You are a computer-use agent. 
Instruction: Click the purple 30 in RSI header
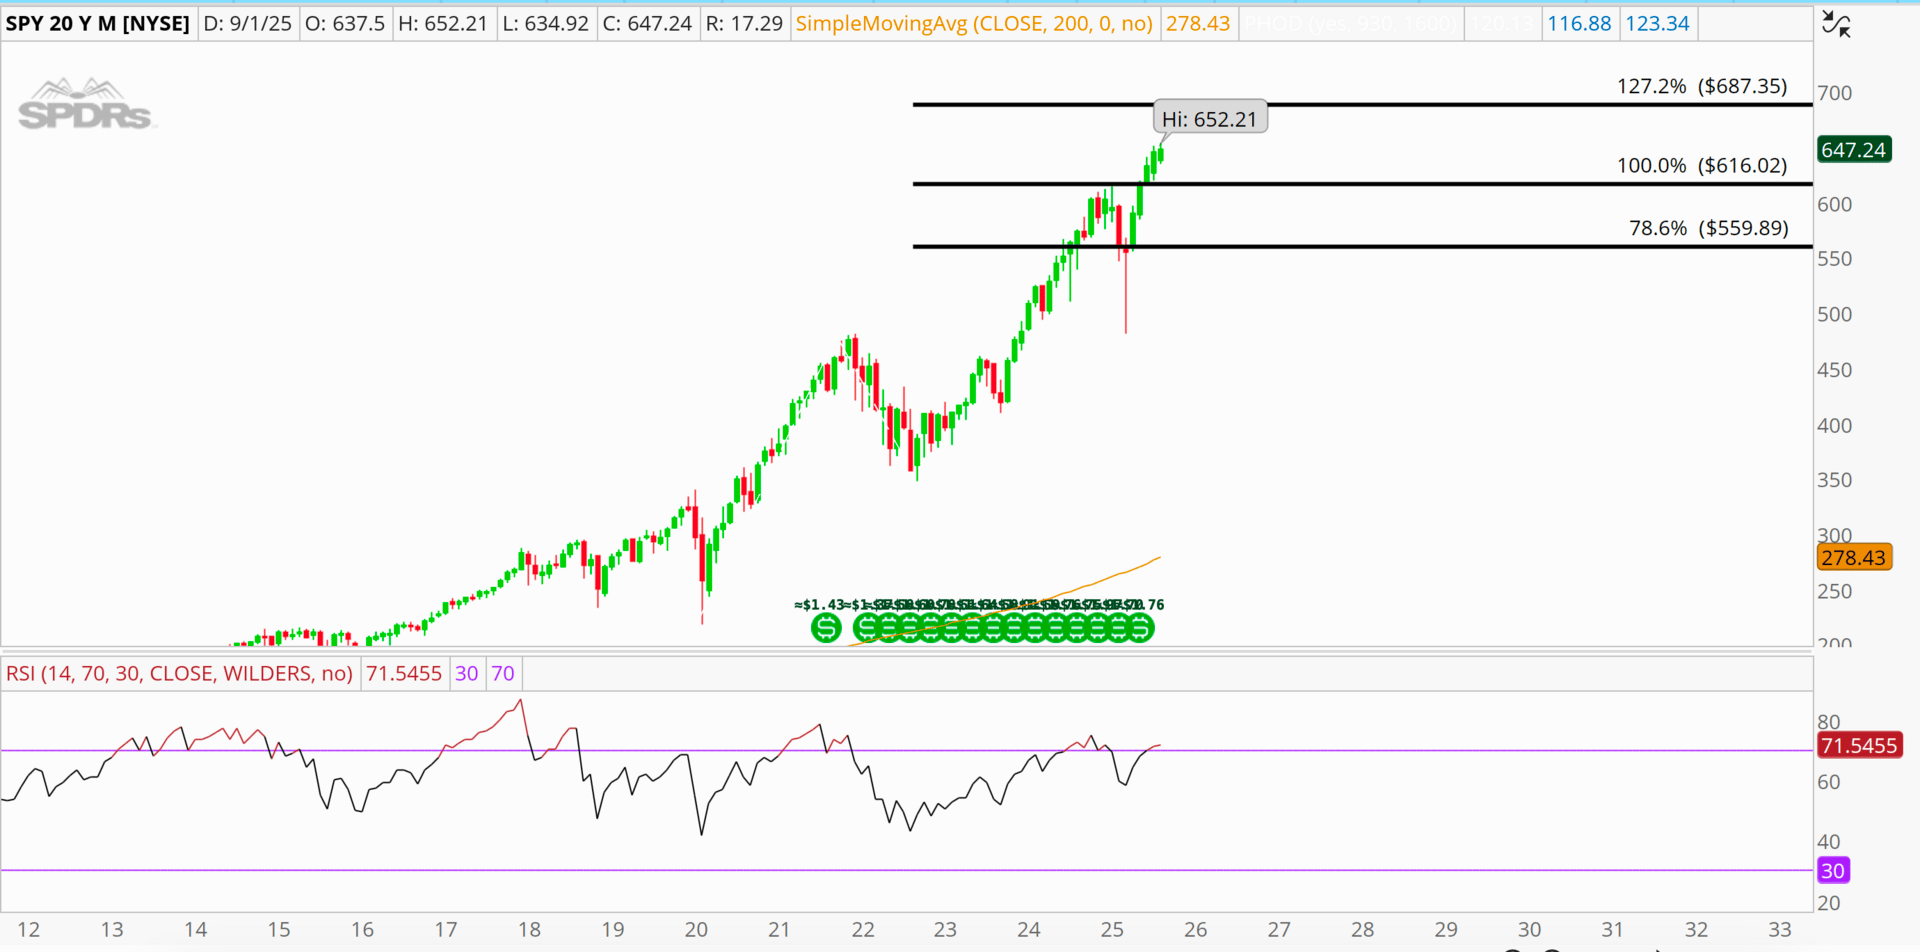[x=467, y=673]
